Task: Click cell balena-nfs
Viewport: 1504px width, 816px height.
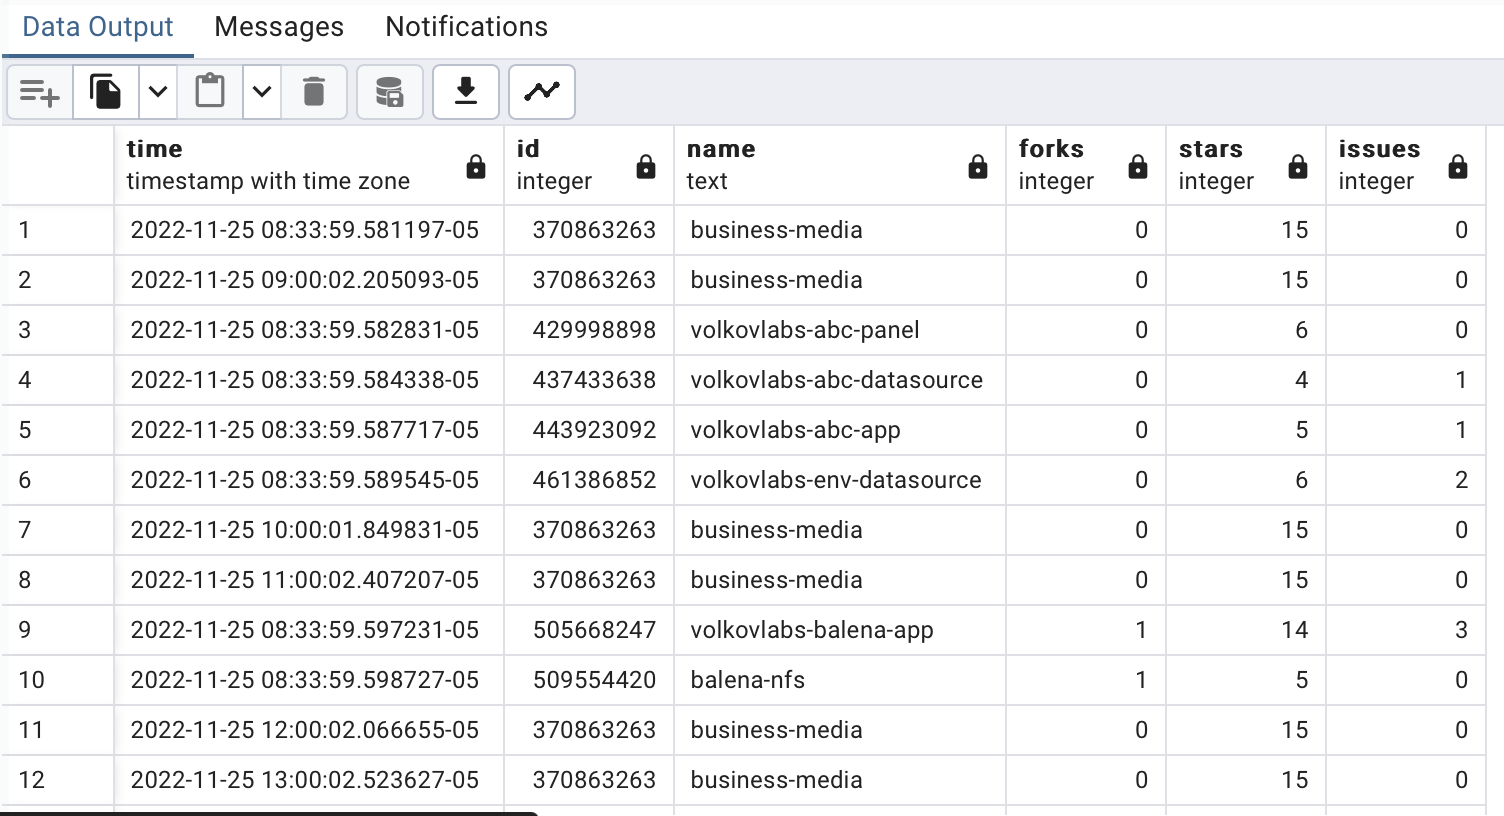Action: [840, 680]
